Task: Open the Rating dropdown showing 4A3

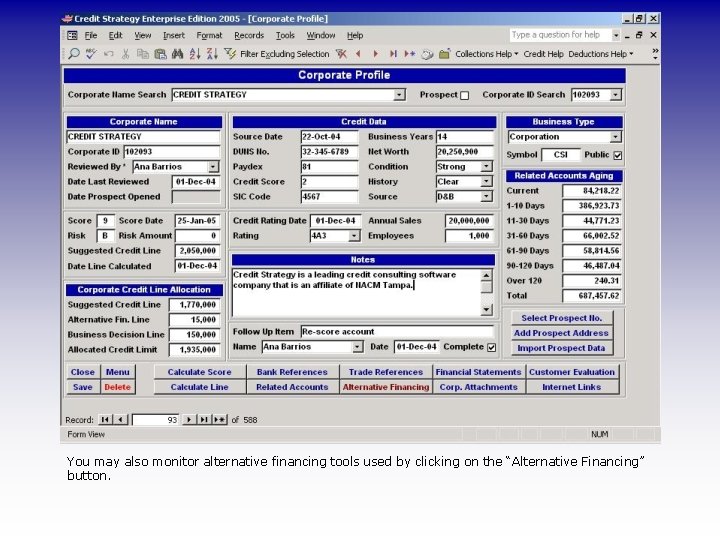Action: pyautogui.click(x=354, y=236)
